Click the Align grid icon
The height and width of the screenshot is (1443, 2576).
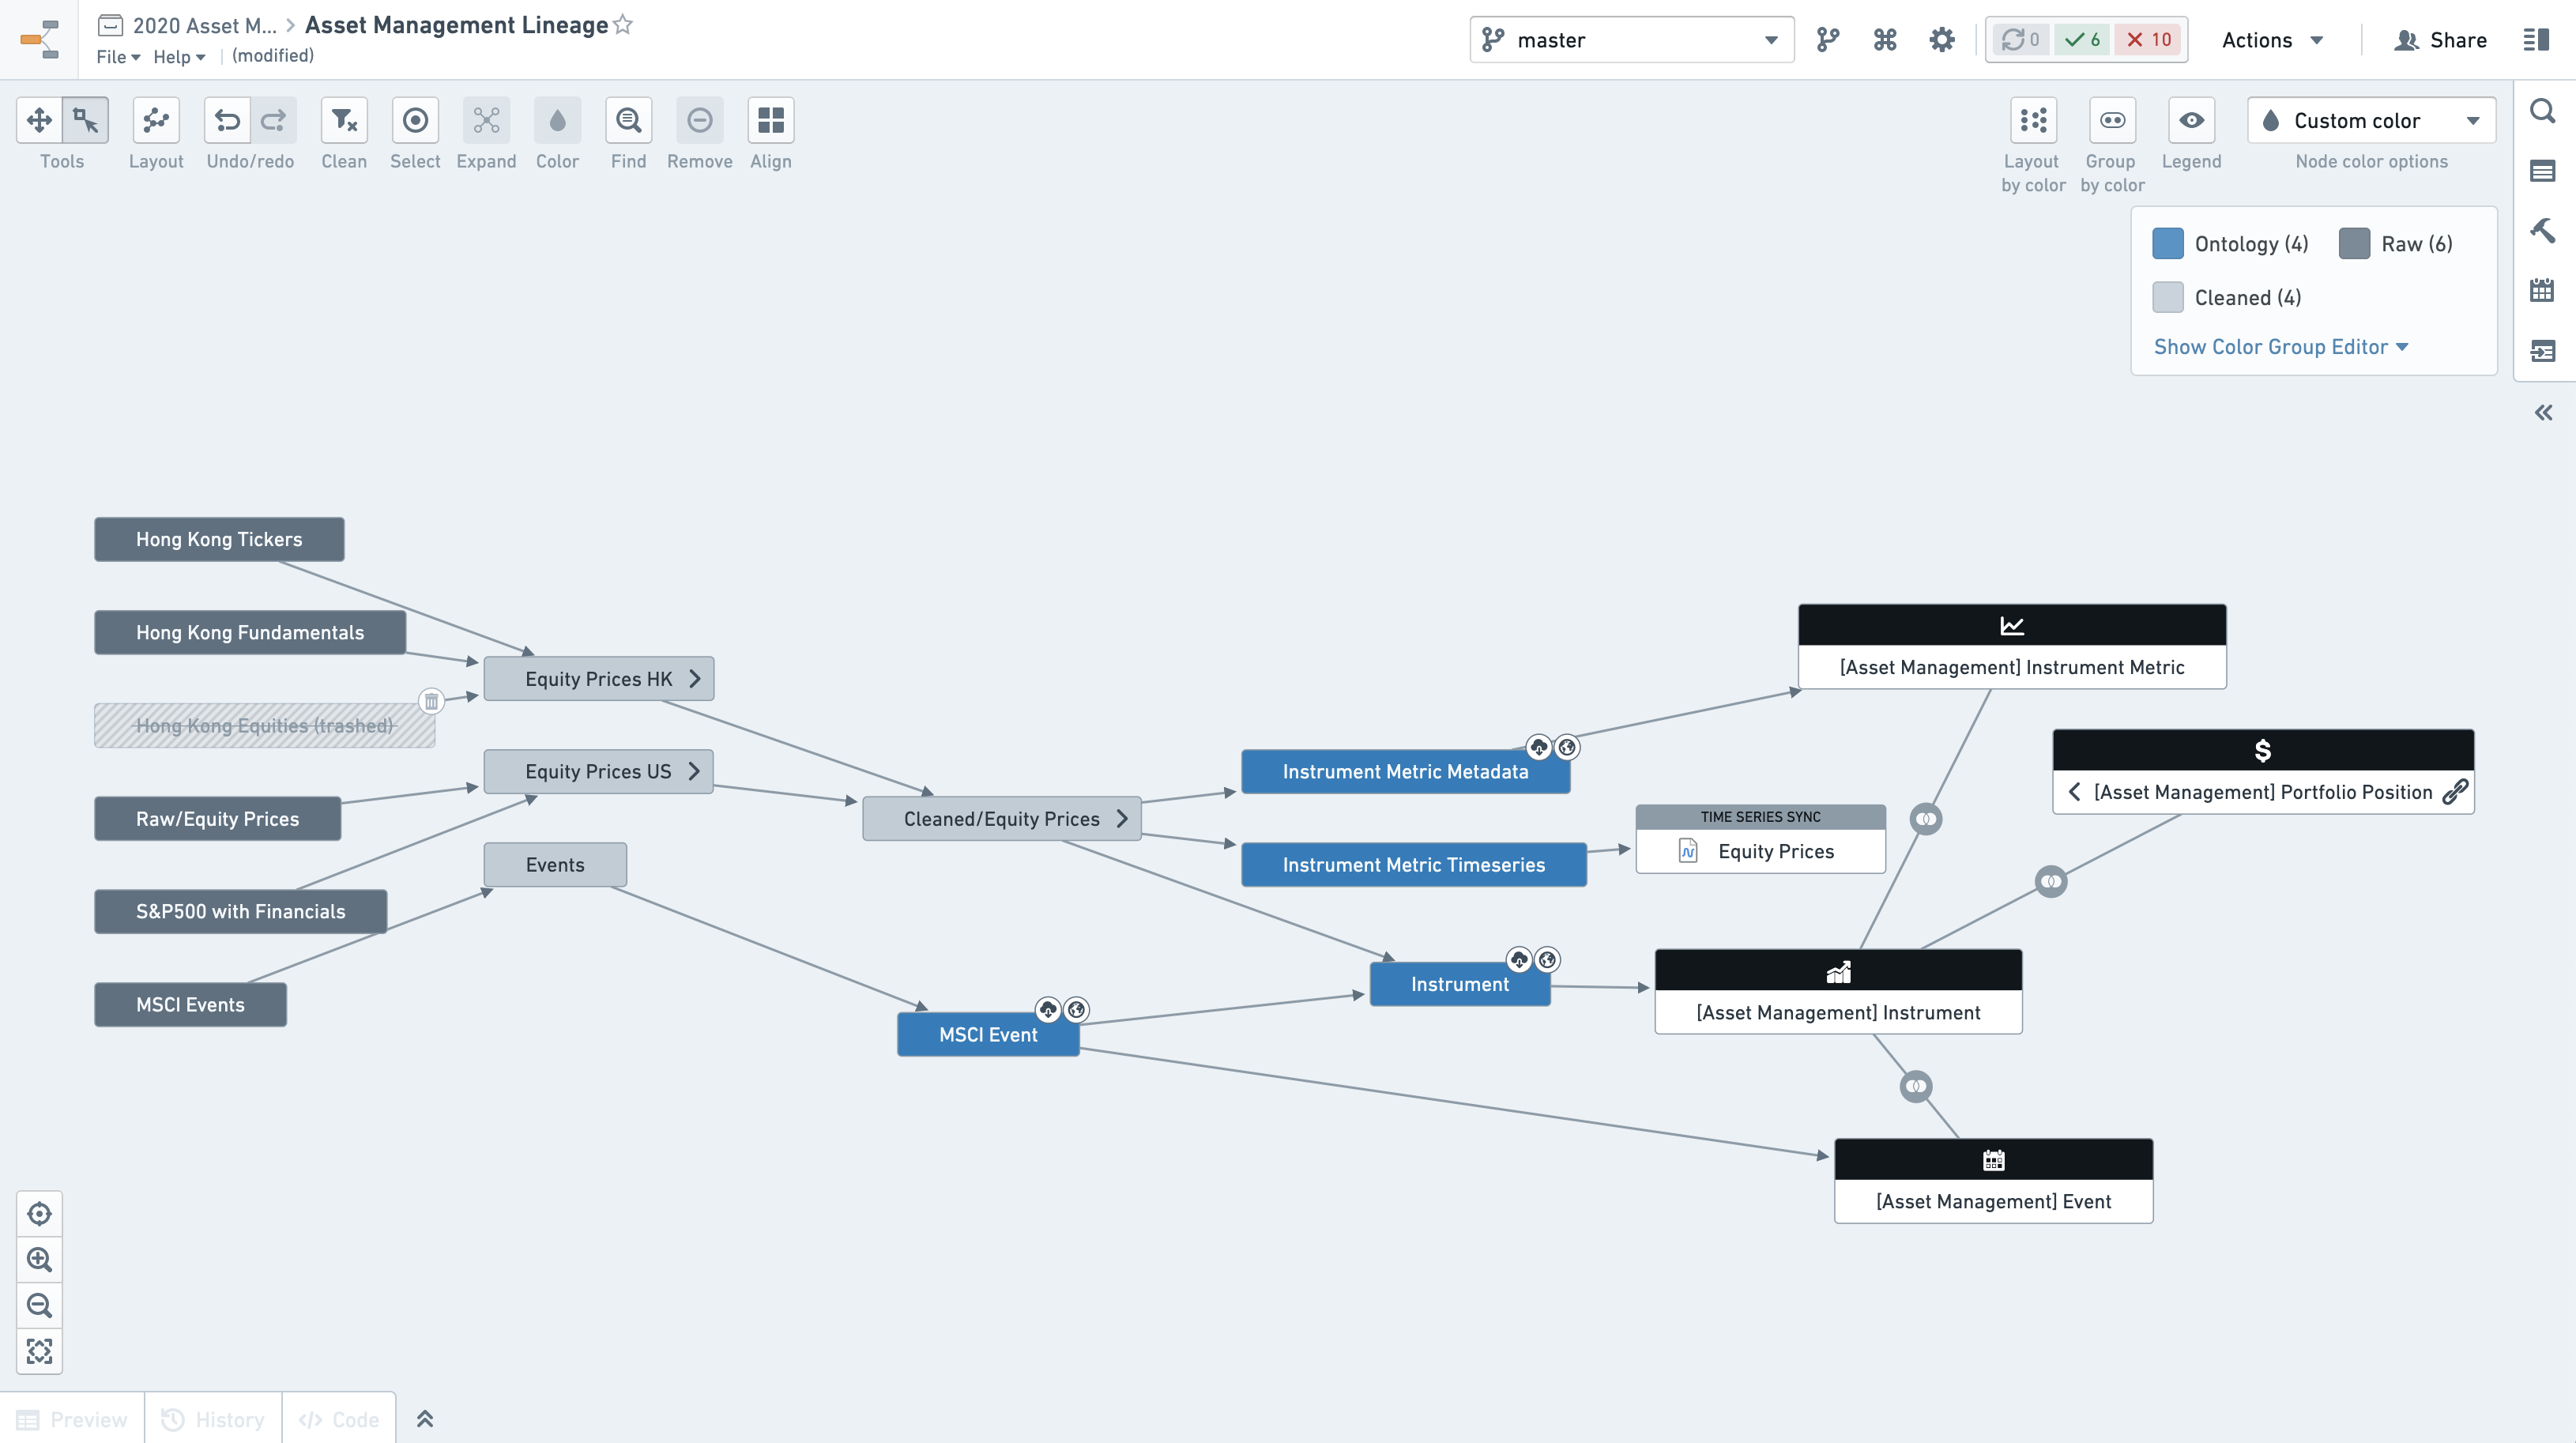(x=770, y=121)
